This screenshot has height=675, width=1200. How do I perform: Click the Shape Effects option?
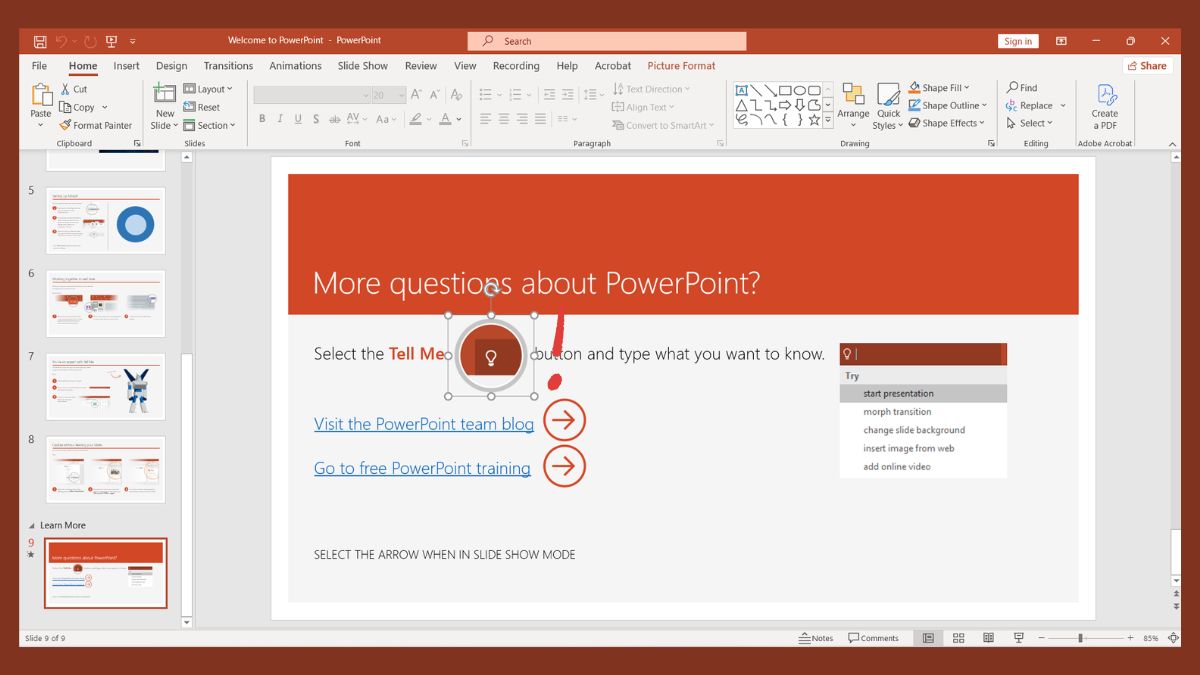tap(946, 123)
